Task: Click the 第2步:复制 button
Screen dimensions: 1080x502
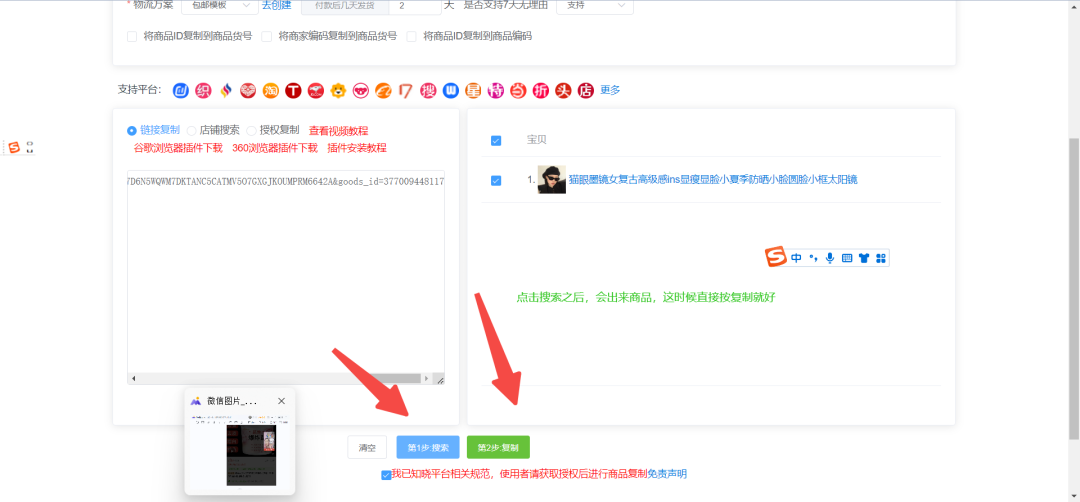Action: click(x=498, y=448)
